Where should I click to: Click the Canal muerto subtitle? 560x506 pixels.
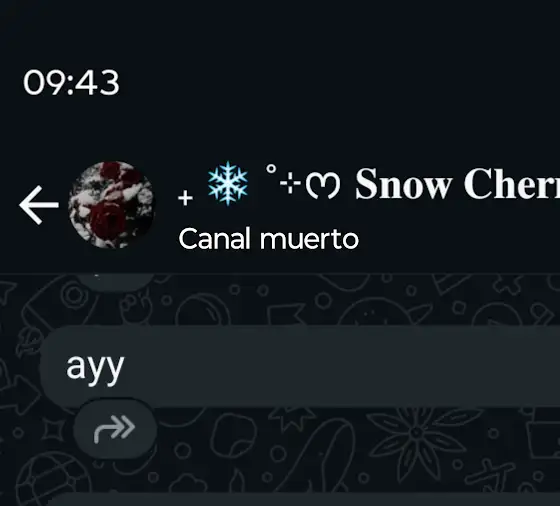click(269, 239)
